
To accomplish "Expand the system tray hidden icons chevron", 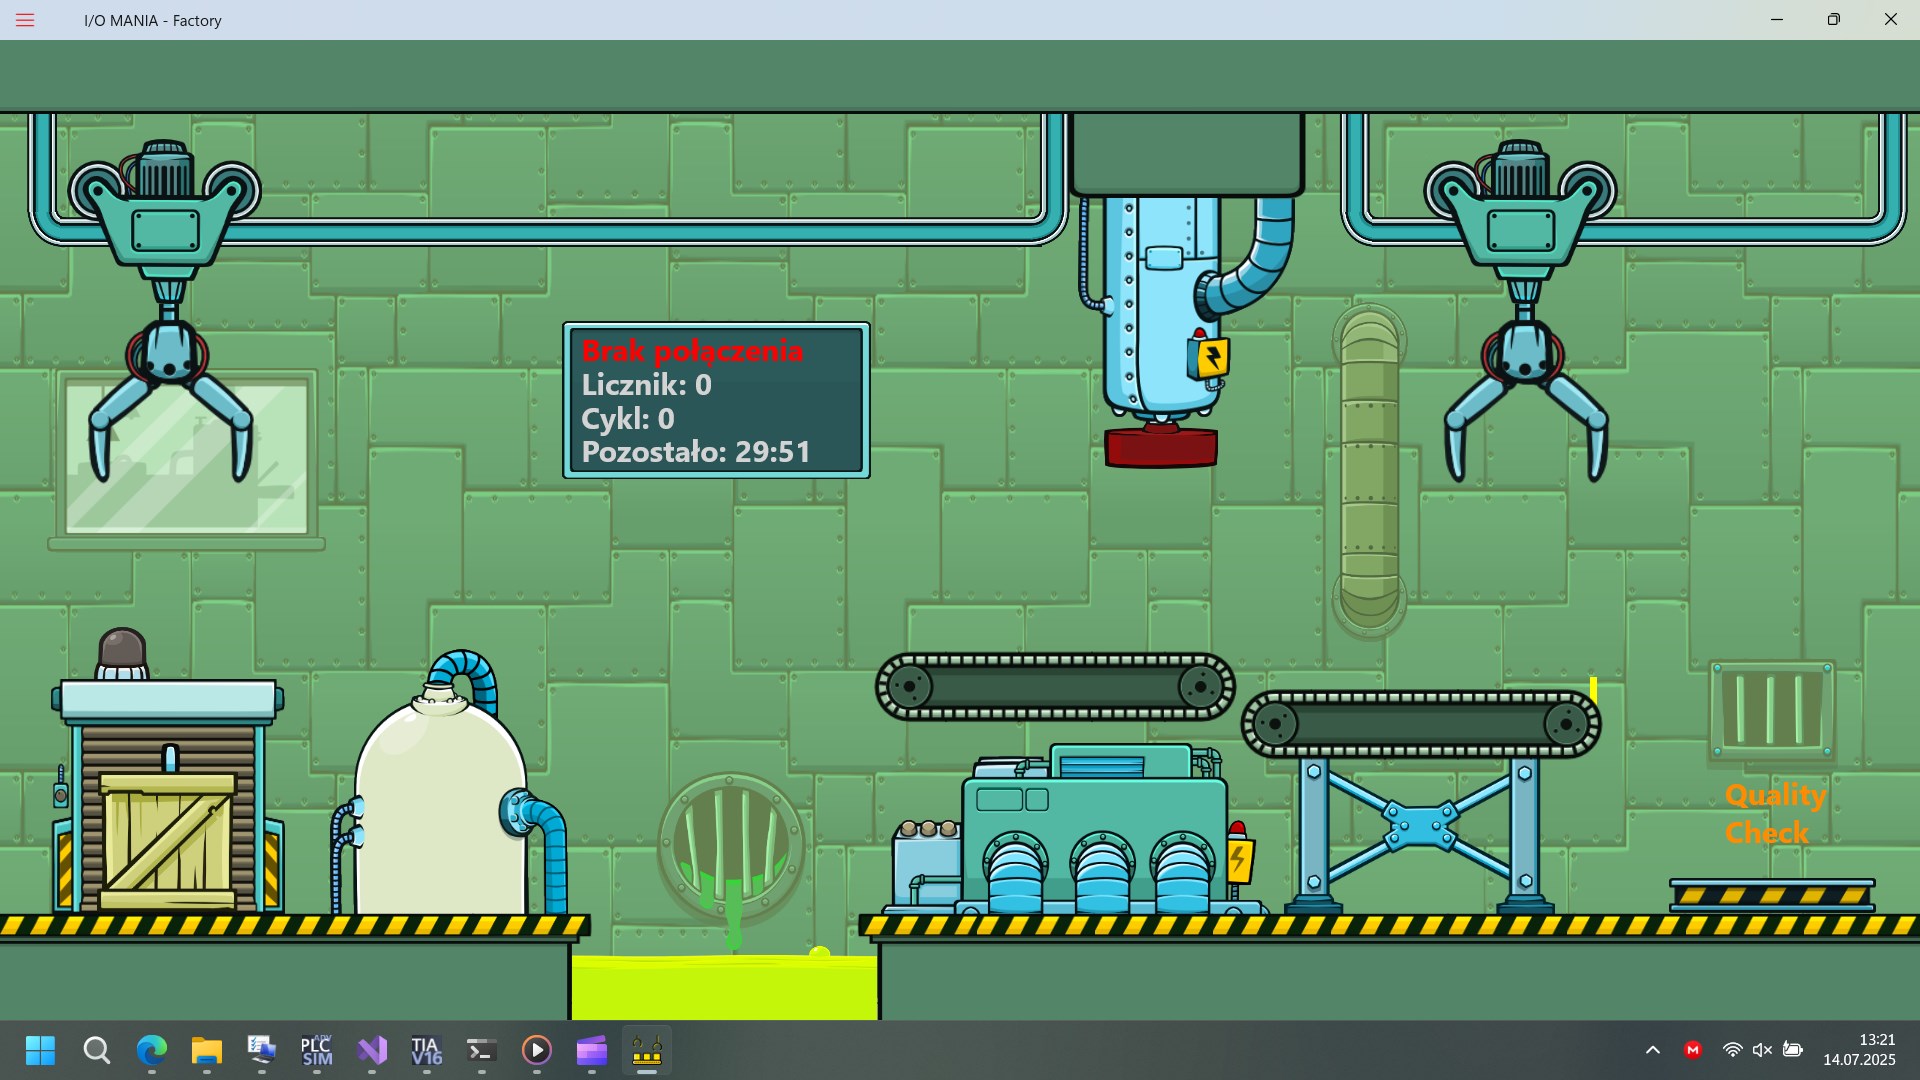I will pyautogui.click(x=1652, y=1050).
